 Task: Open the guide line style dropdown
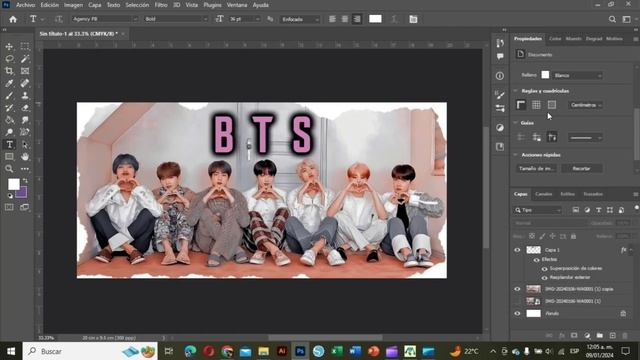point(586,138)
